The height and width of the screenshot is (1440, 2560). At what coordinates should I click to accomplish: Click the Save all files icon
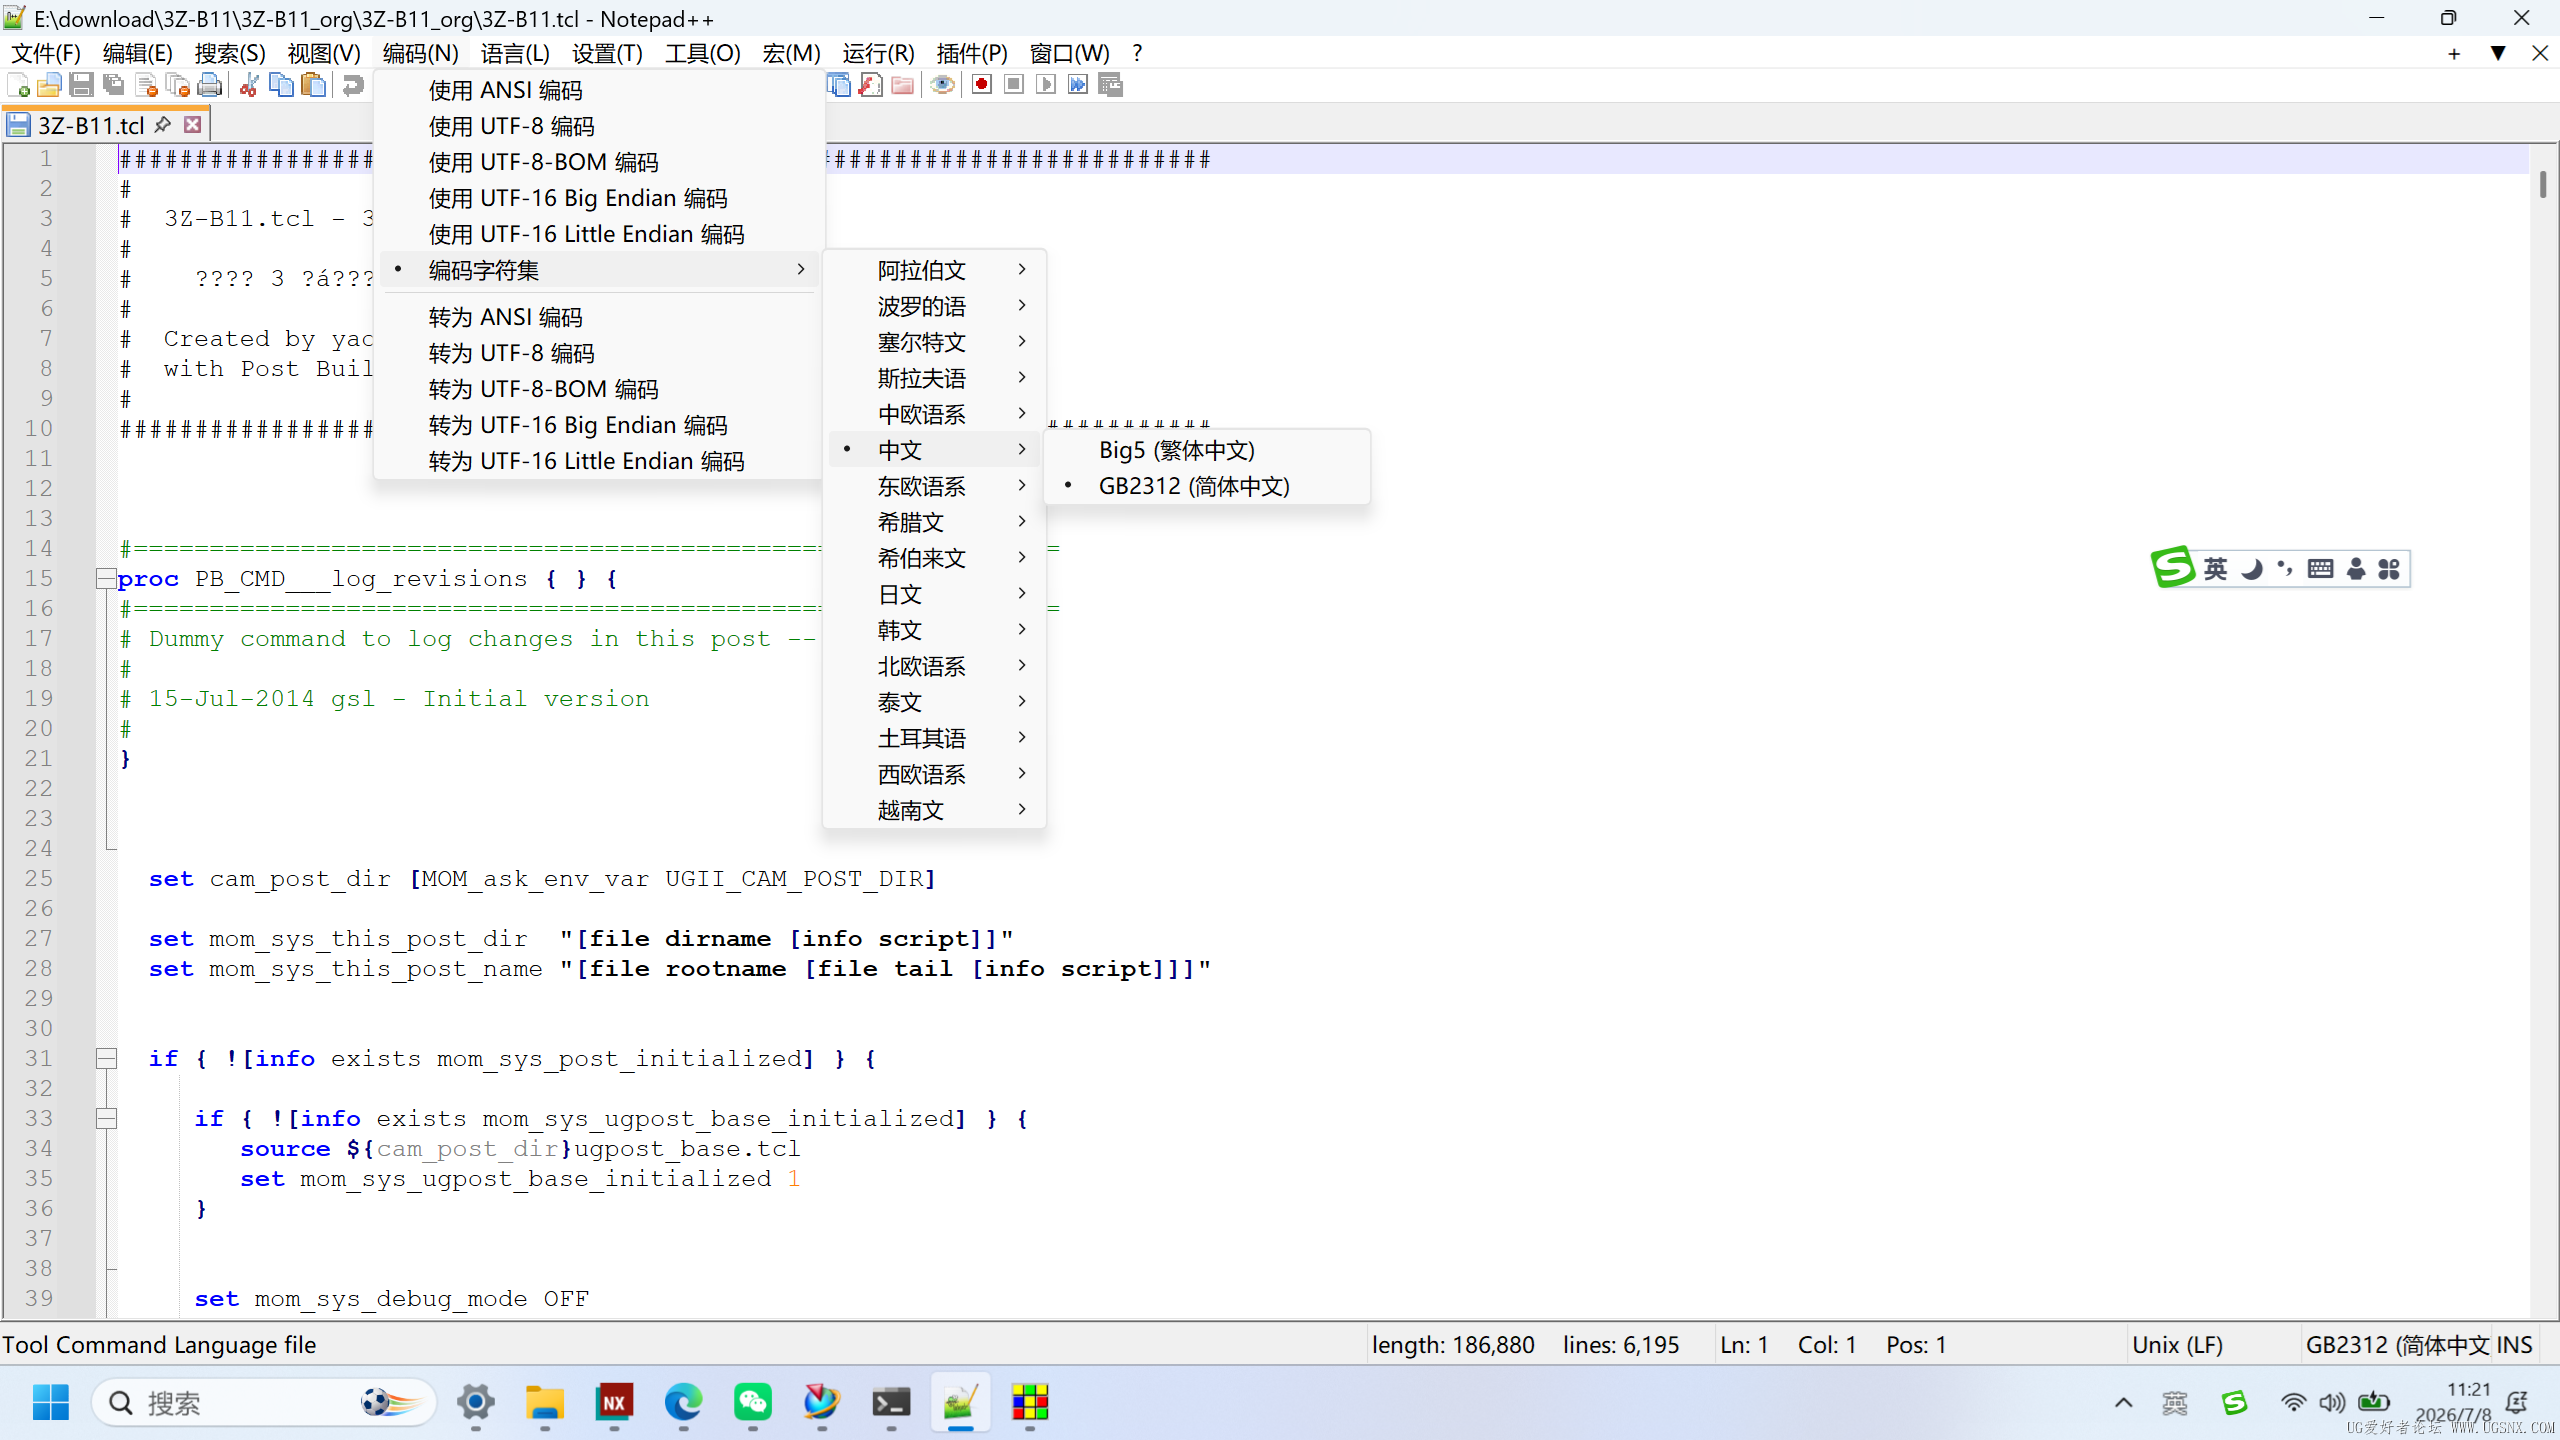tap(114, 85)
